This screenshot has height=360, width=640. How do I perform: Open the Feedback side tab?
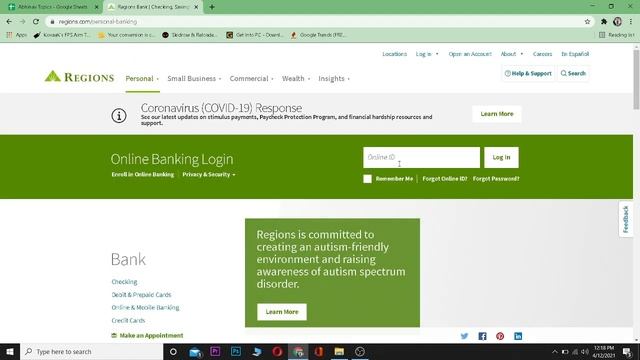click(x=626, y=219)
